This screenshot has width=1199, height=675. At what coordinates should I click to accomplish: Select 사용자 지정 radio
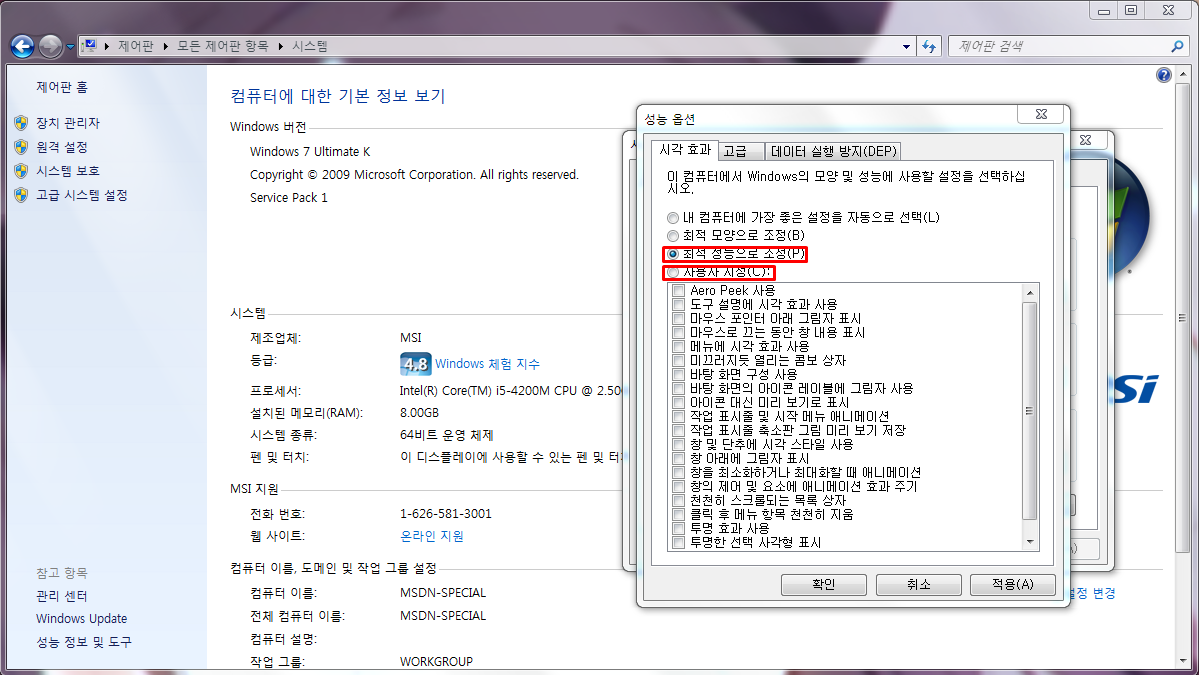click(673, 272)
